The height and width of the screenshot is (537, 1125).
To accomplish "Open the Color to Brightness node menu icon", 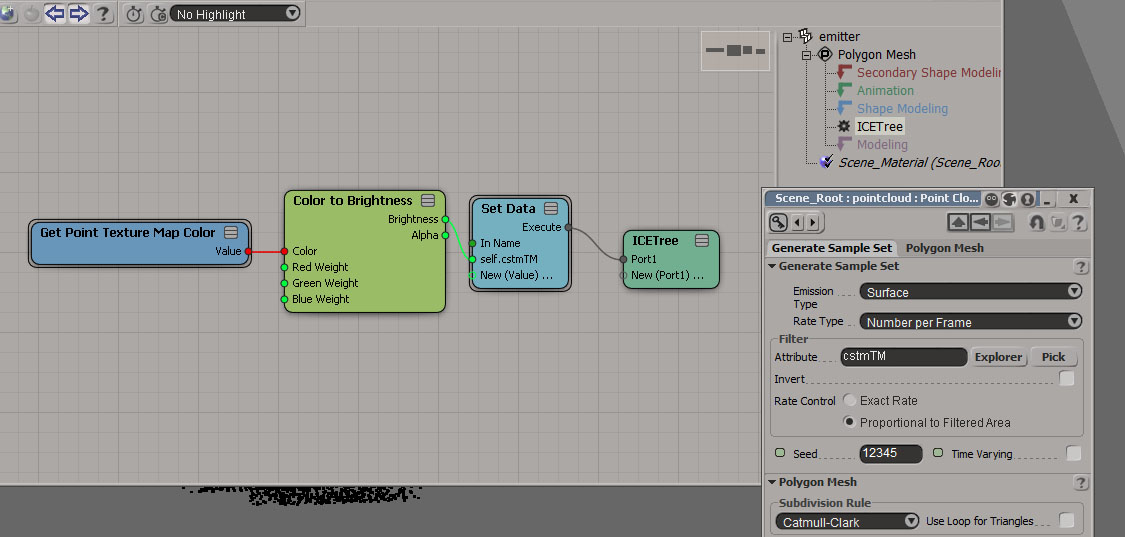I will (x=428, y=200).
